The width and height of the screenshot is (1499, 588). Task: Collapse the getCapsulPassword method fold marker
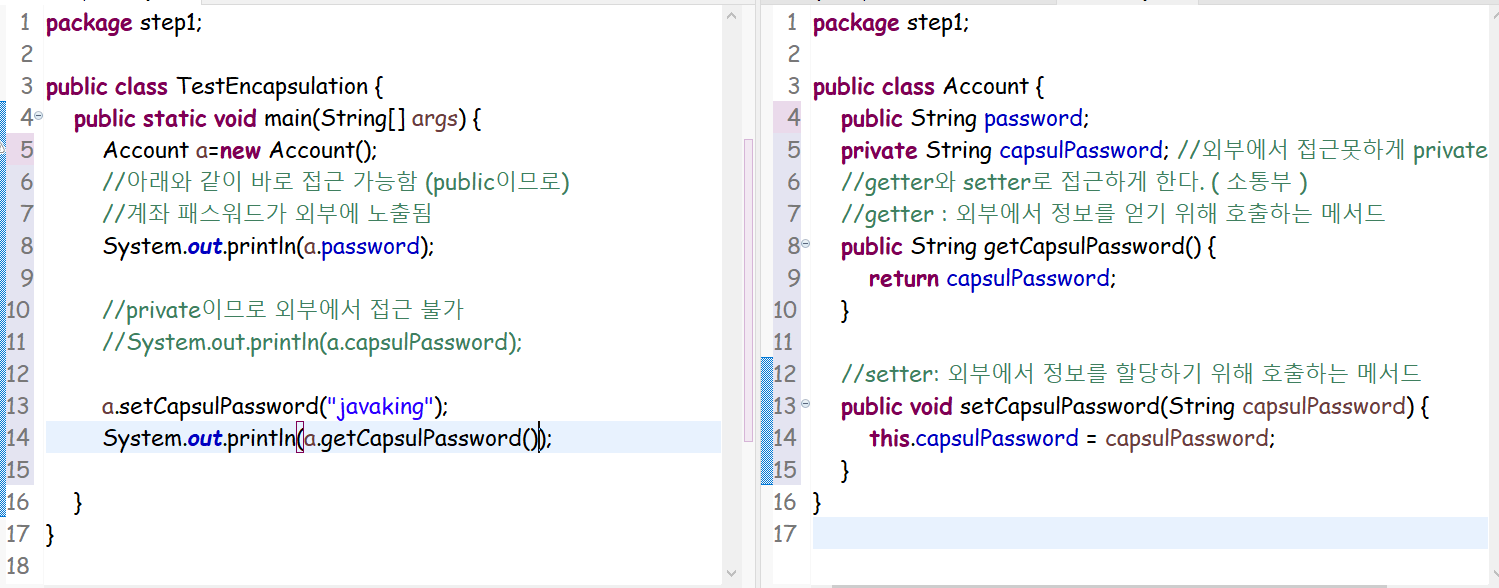[806, 243]
